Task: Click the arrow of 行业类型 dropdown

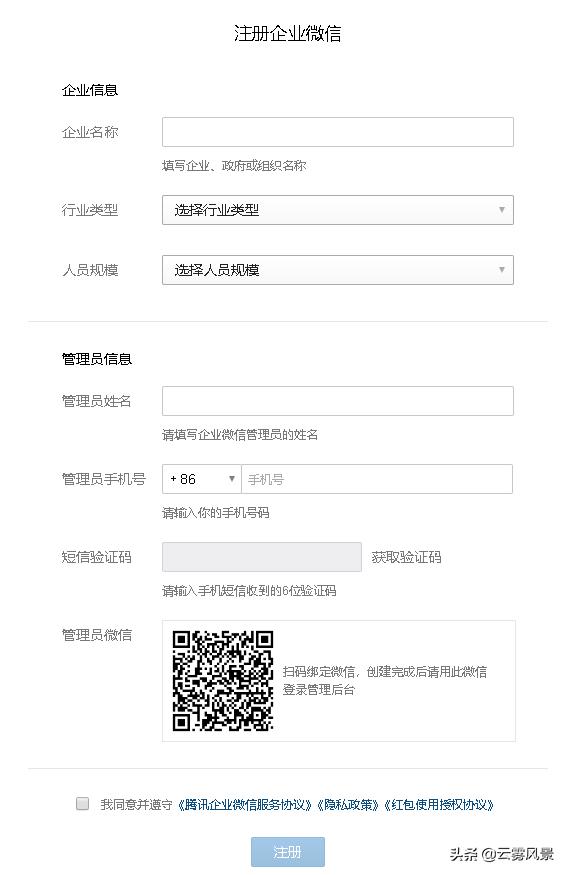Action: coord(502,210)
